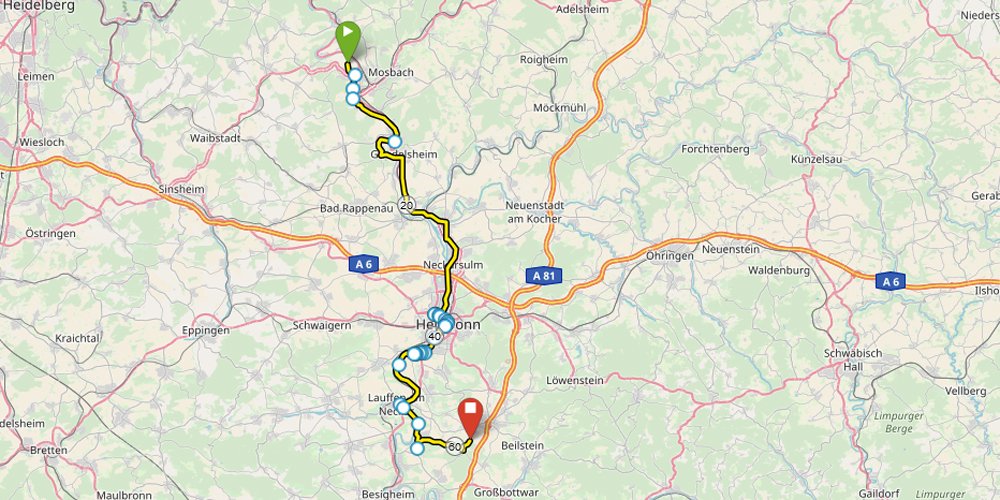
Task: Select the 40 km distance marker
Action: pos(434,336)
